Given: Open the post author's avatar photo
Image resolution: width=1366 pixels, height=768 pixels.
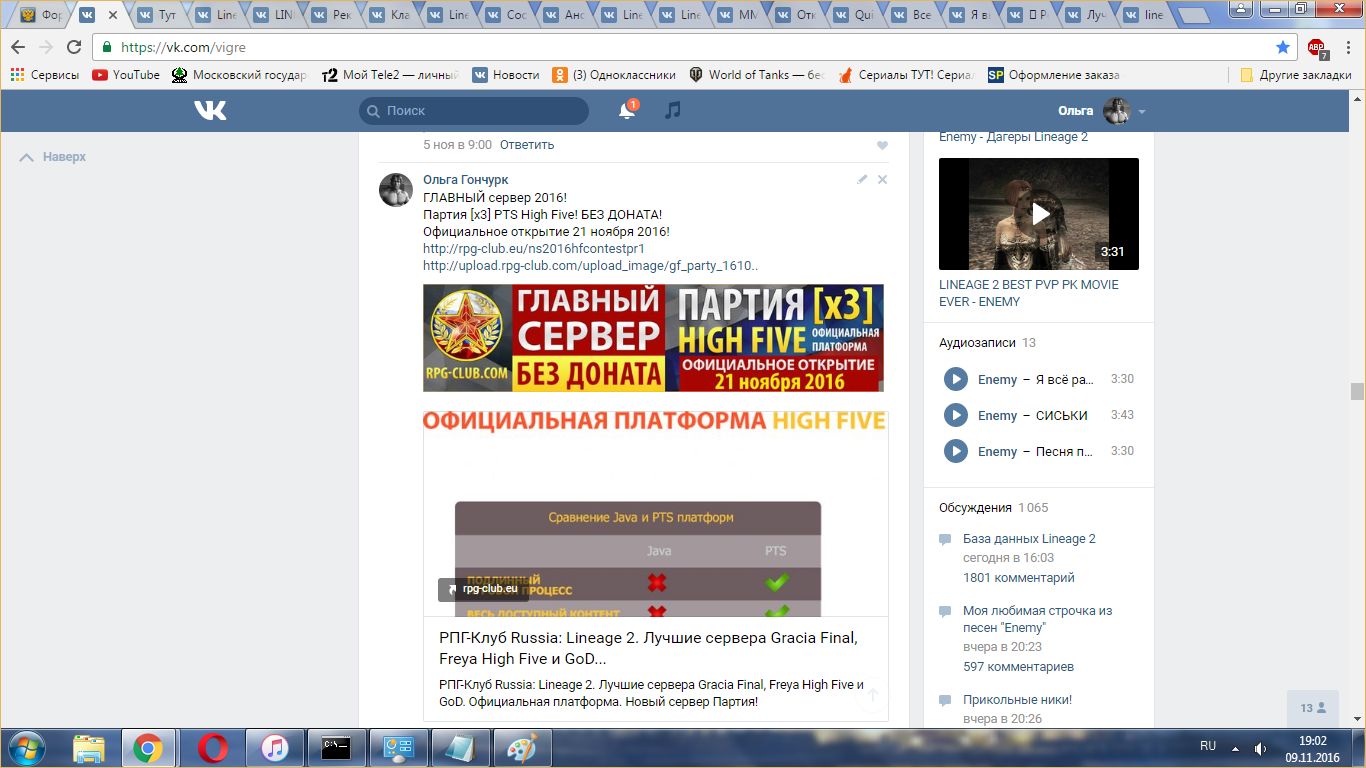Looking at the screenshot, I should pos(396,189).
